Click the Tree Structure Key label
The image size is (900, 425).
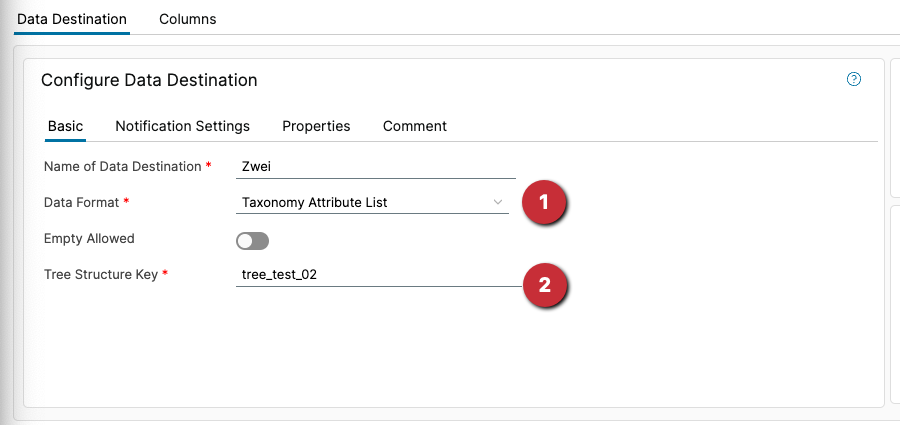(x=100, y=275)
